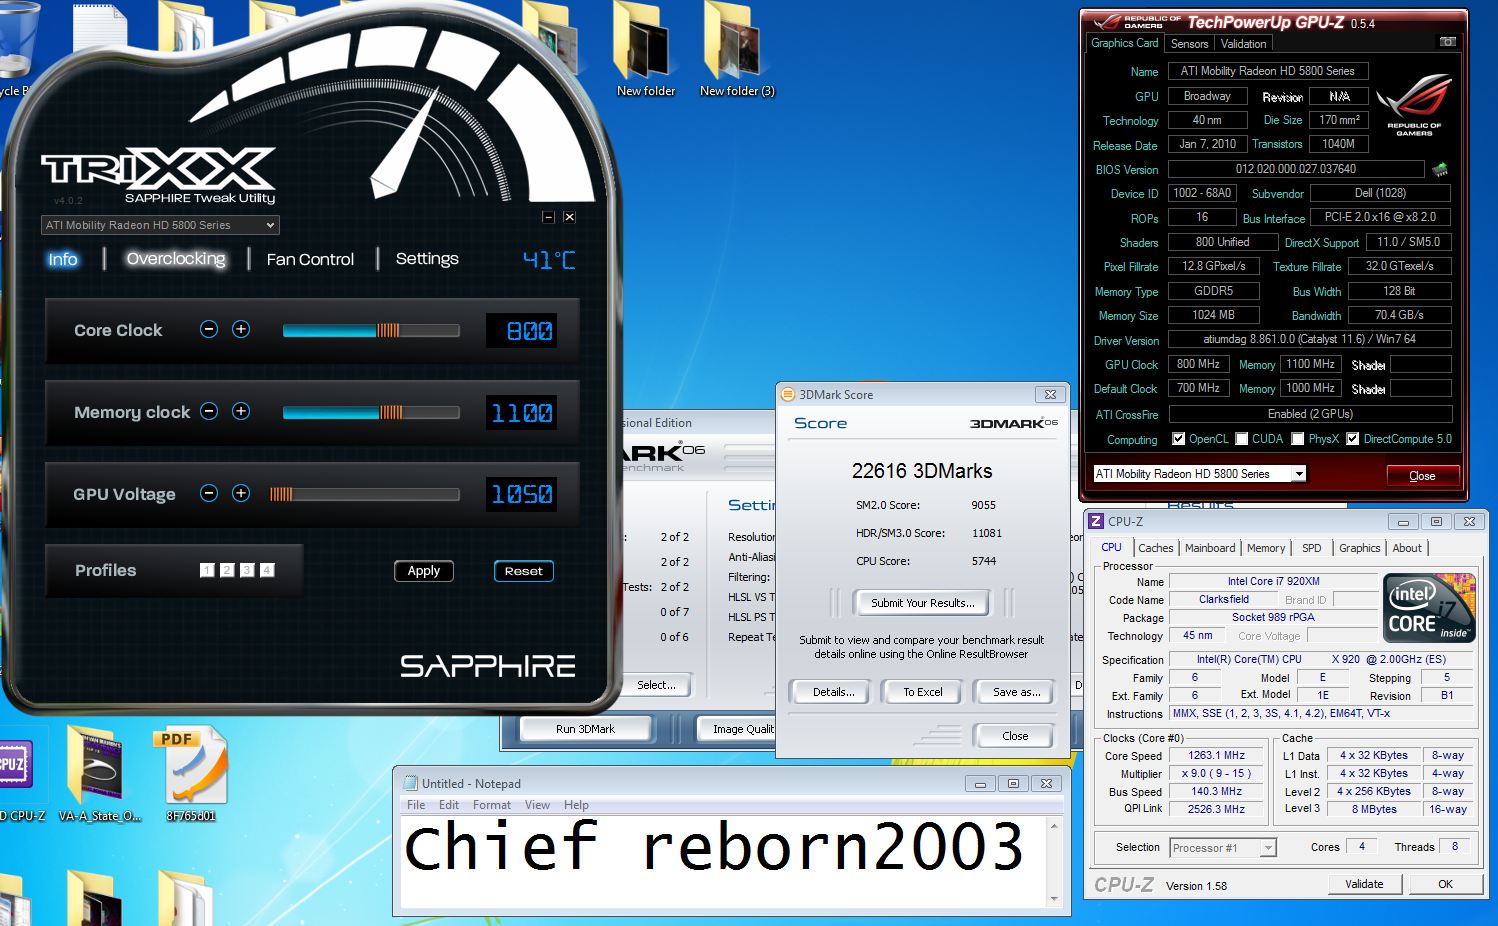Increase Memory clock with plus icon
The image size is (1498, 926).
coord(241,411)
